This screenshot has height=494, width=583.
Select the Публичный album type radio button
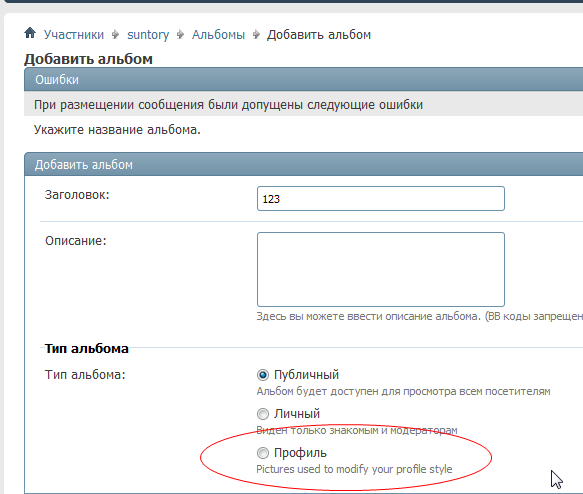263,375
